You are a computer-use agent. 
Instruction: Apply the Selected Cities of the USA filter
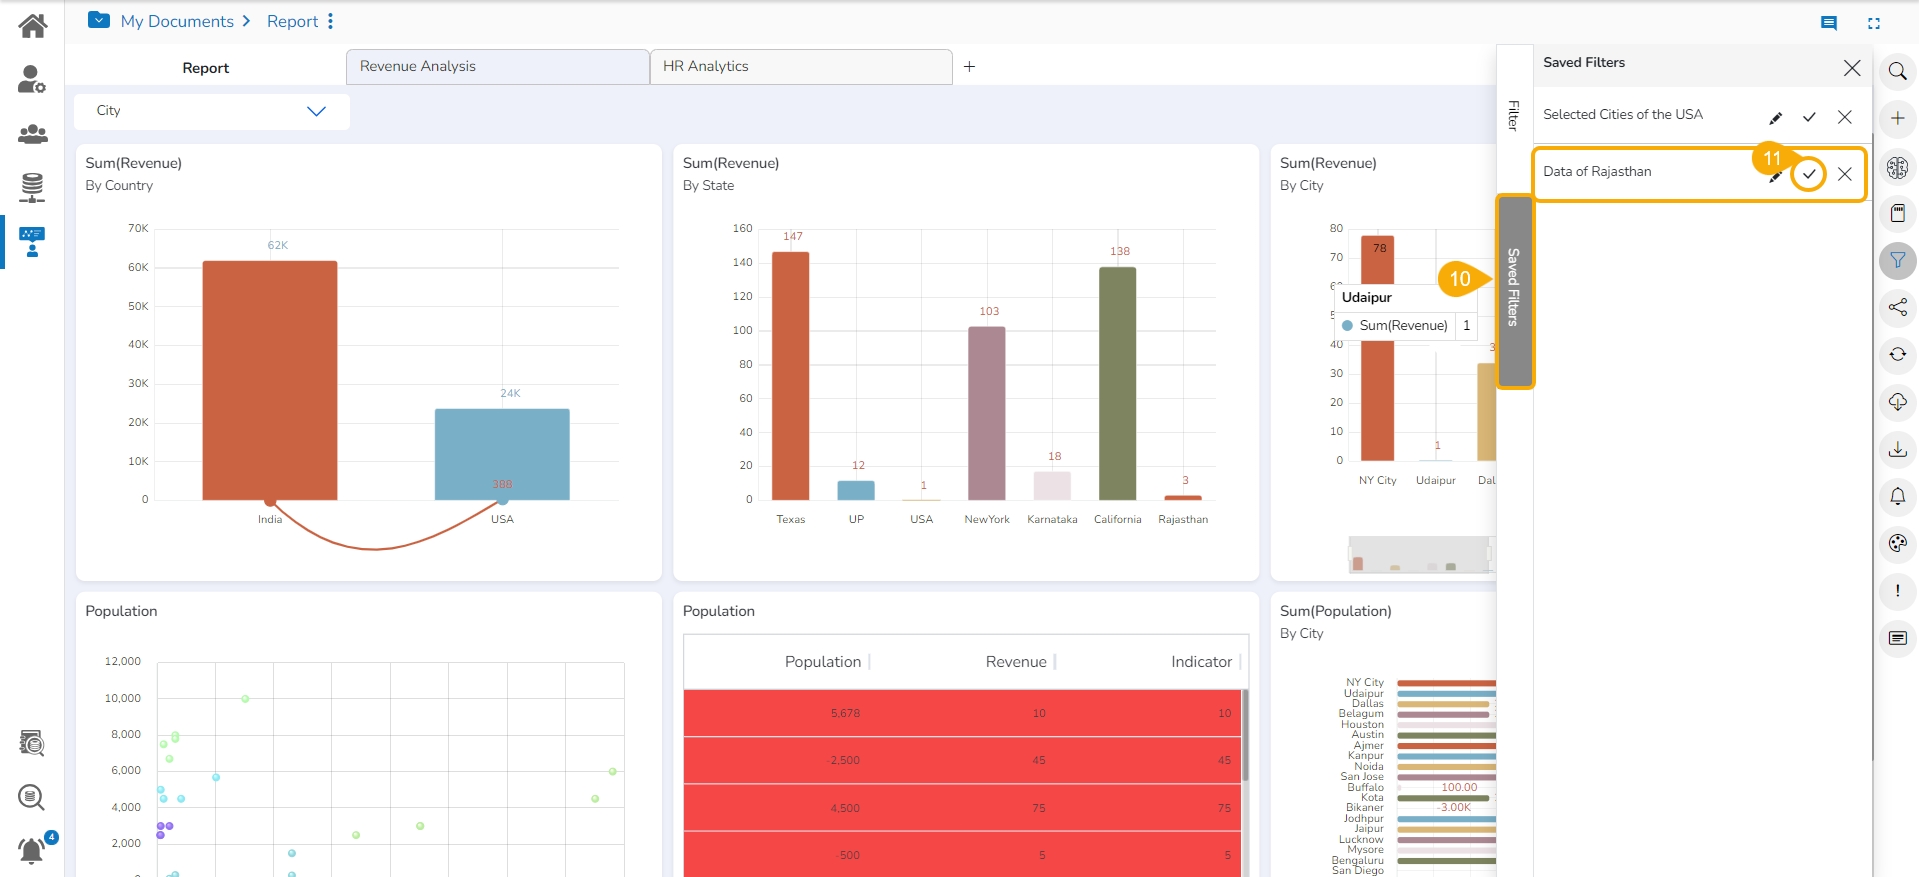1808,117
